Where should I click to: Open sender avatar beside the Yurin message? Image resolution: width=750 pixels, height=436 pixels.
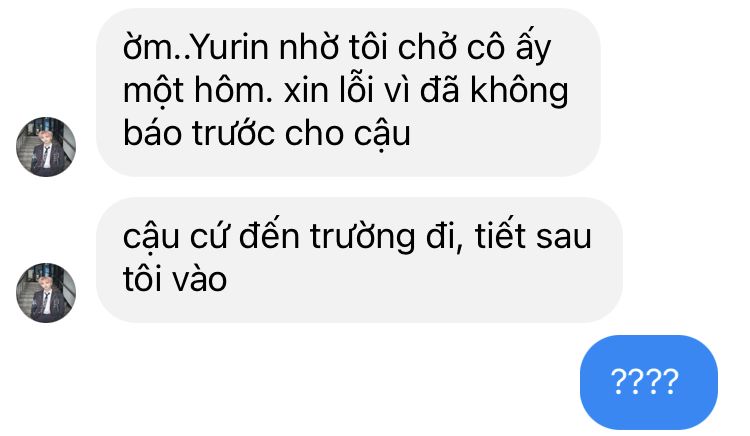coord(46,147)
